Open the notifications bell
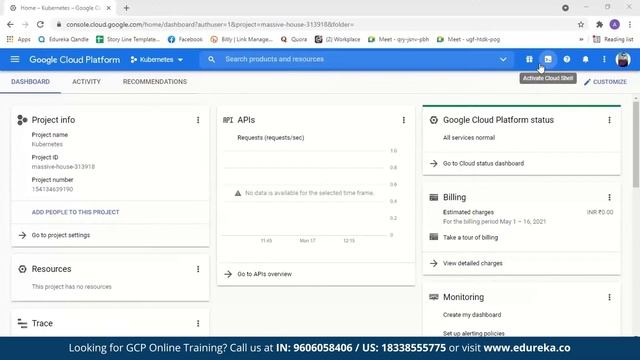The width and height of the screenshot is (640, 360). [585, 60]
